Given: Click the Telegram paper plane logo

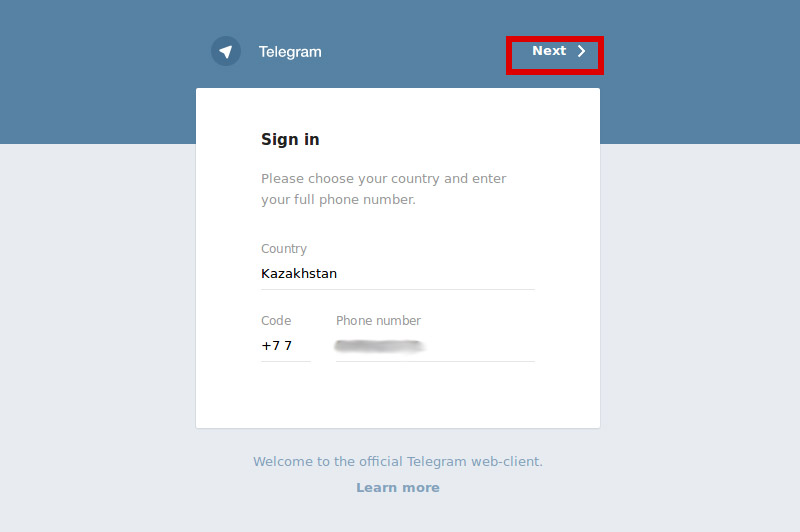Looking at the screenshot, I should pyautogui.click(x=226, y=51).
